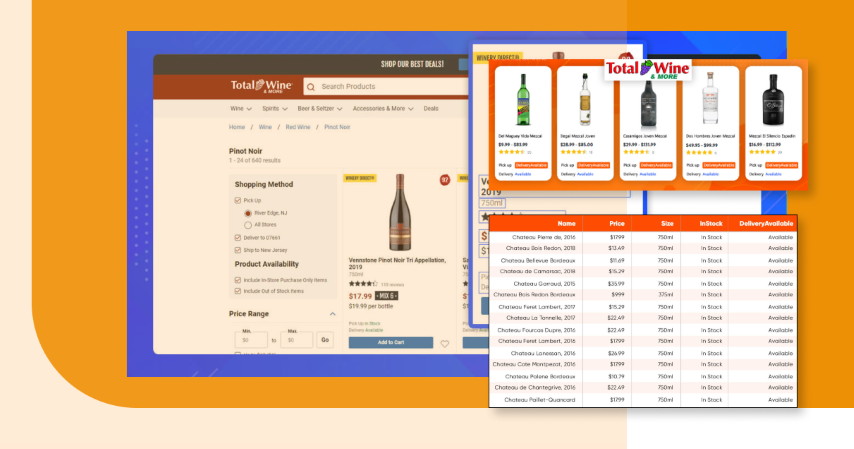Click the Chateau Pierre de, 2016 table row
Viewport: 854px width, 449px height.
[x=643, y=237]
